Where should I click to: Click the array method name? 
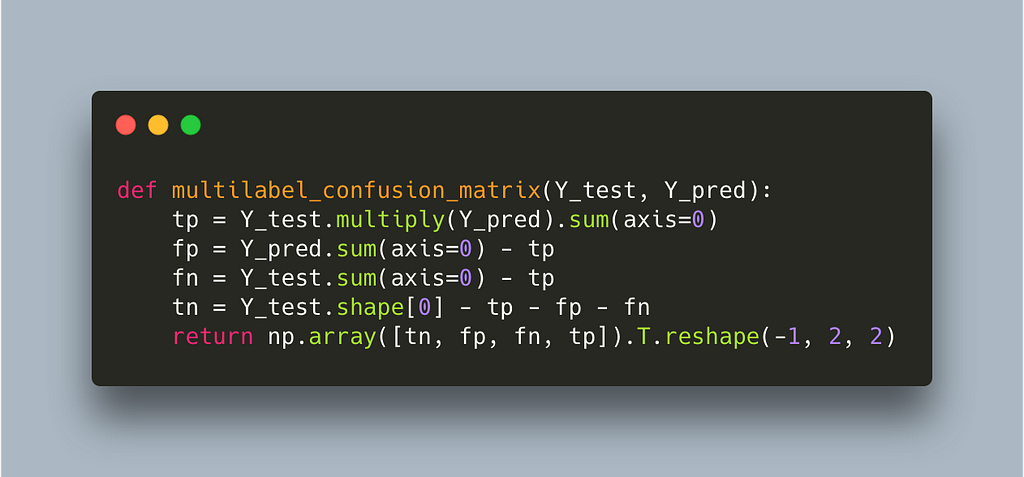pos(343,336)
